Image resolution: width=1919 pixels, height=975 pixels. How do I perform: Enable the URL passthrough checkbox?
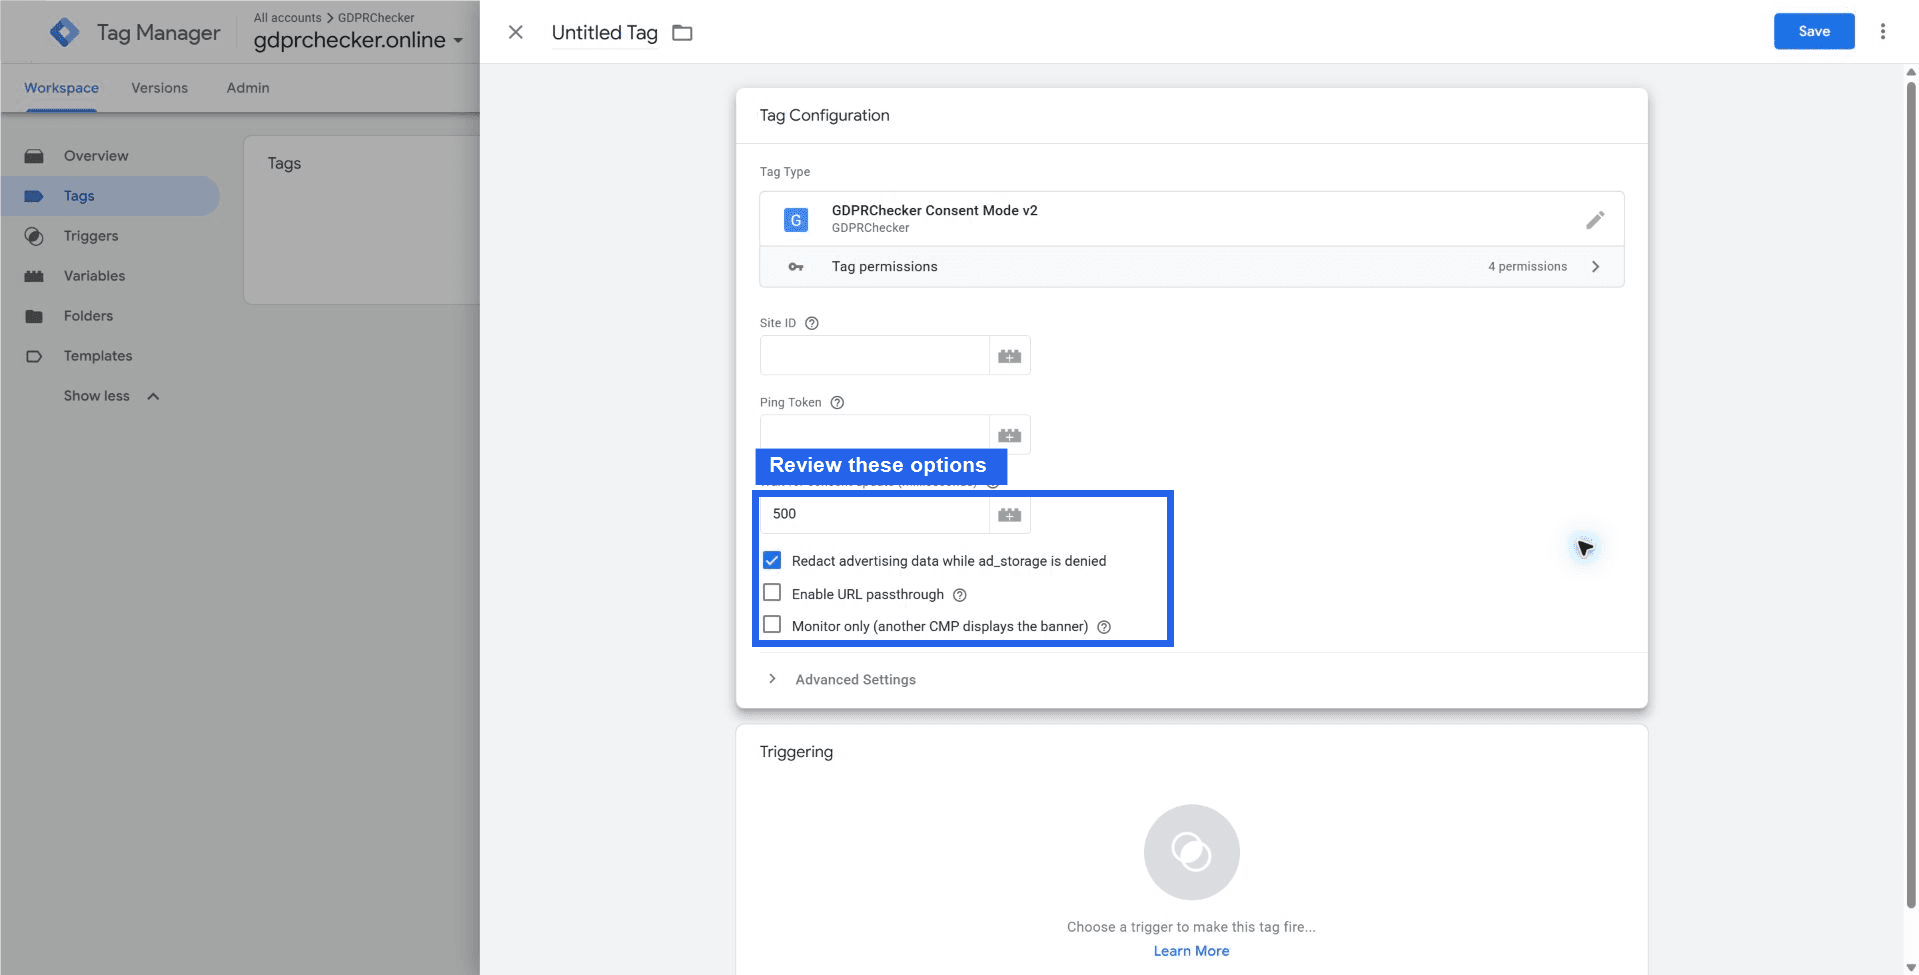772,593
